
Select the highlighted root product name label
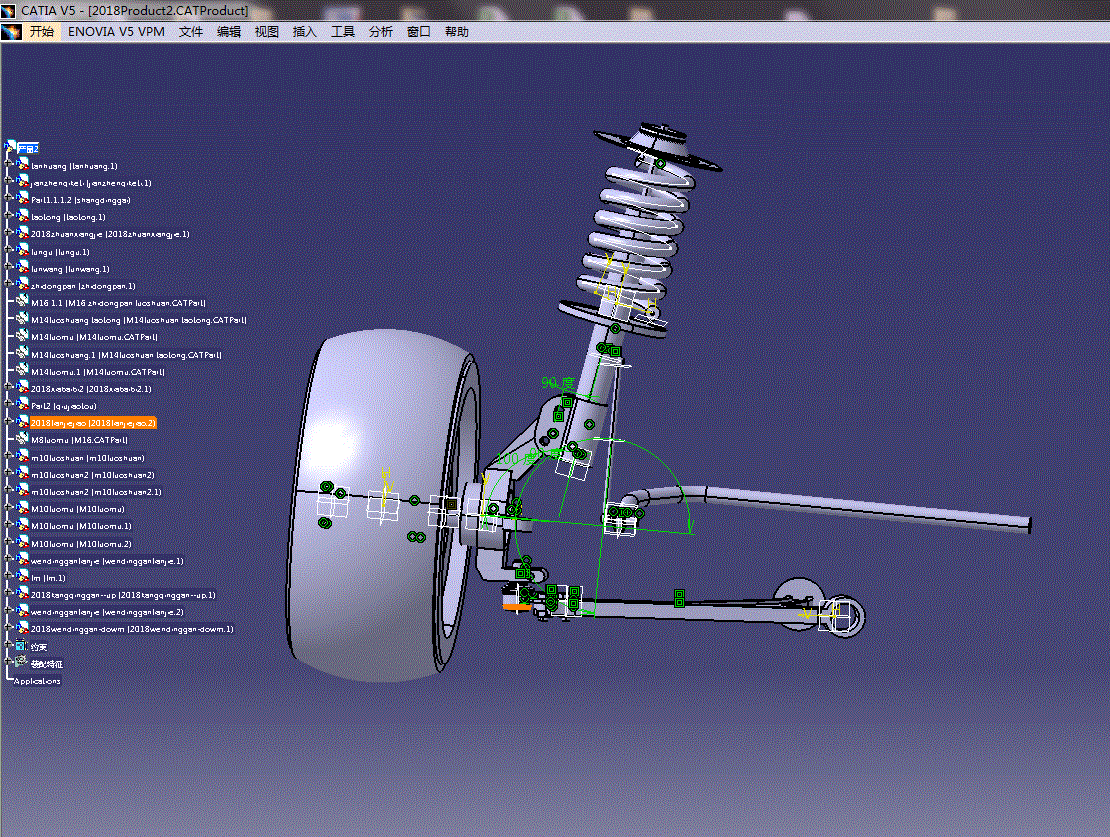click(28, 149)
